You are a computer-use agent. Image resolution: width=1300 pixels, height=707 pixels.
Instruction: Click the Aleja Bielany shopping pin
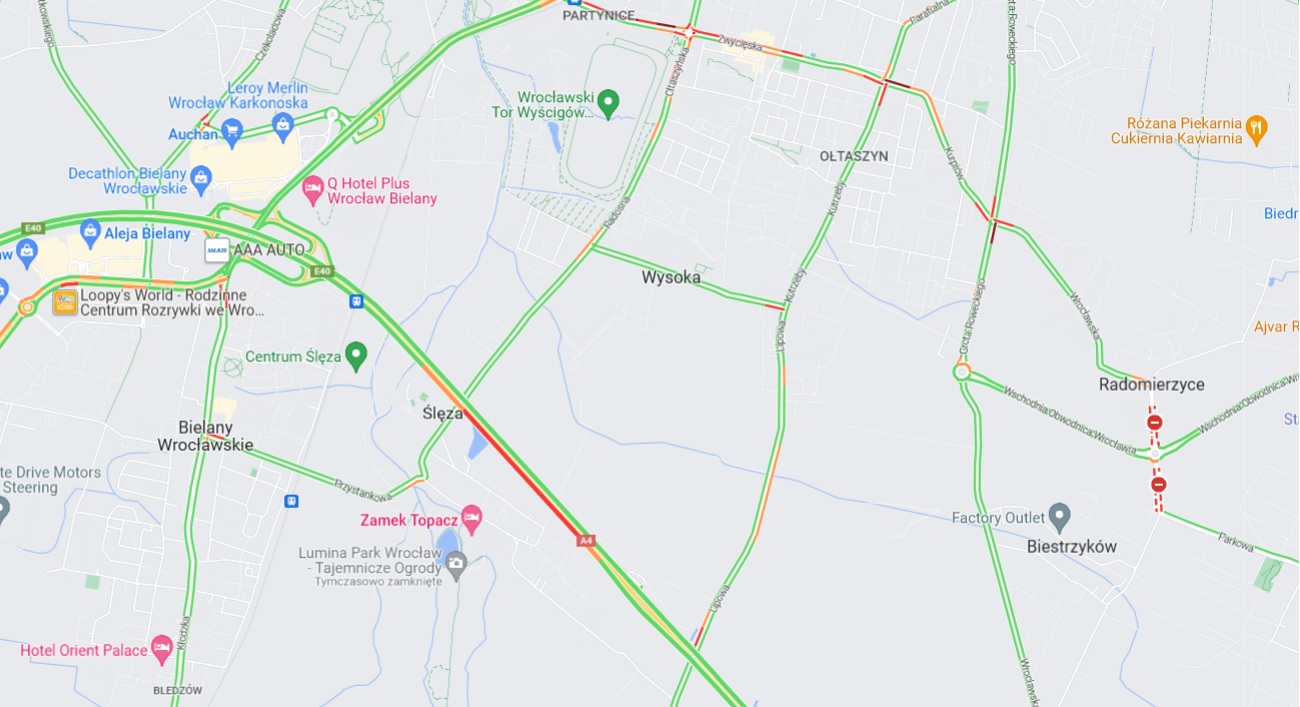click(90, 231)
